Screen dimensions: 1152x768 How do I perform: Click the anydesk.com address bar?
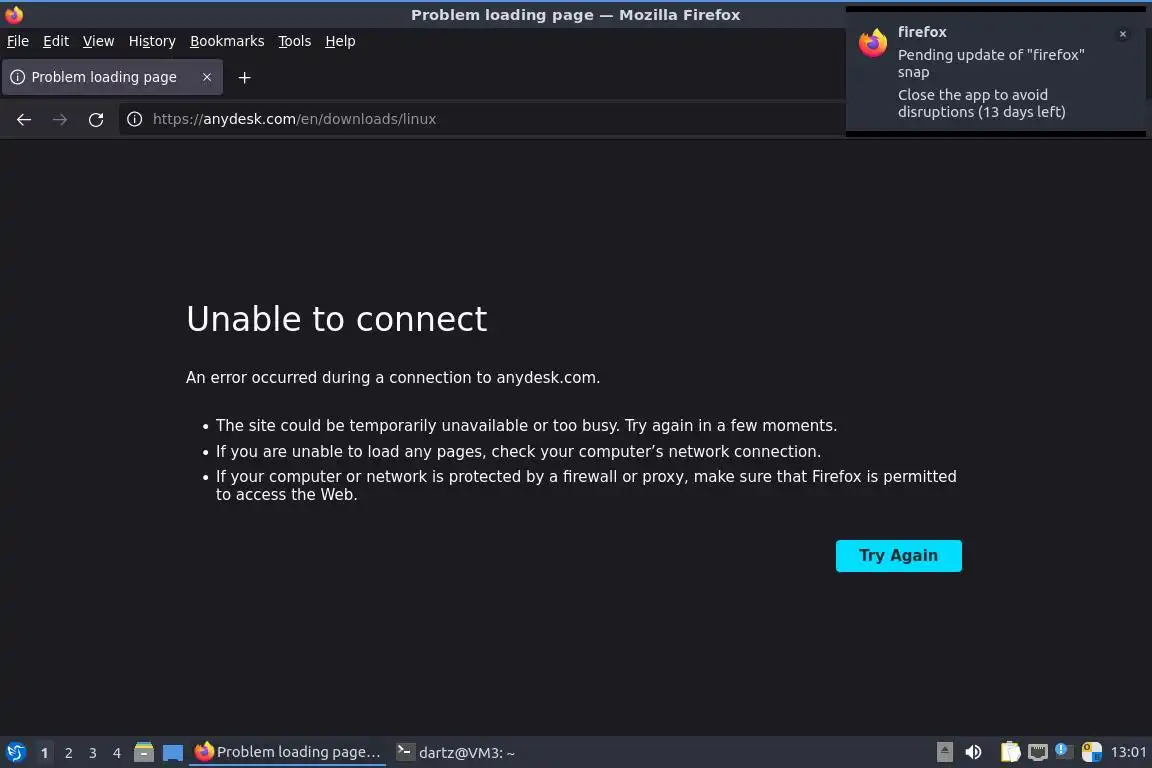[x=481, y=119]
